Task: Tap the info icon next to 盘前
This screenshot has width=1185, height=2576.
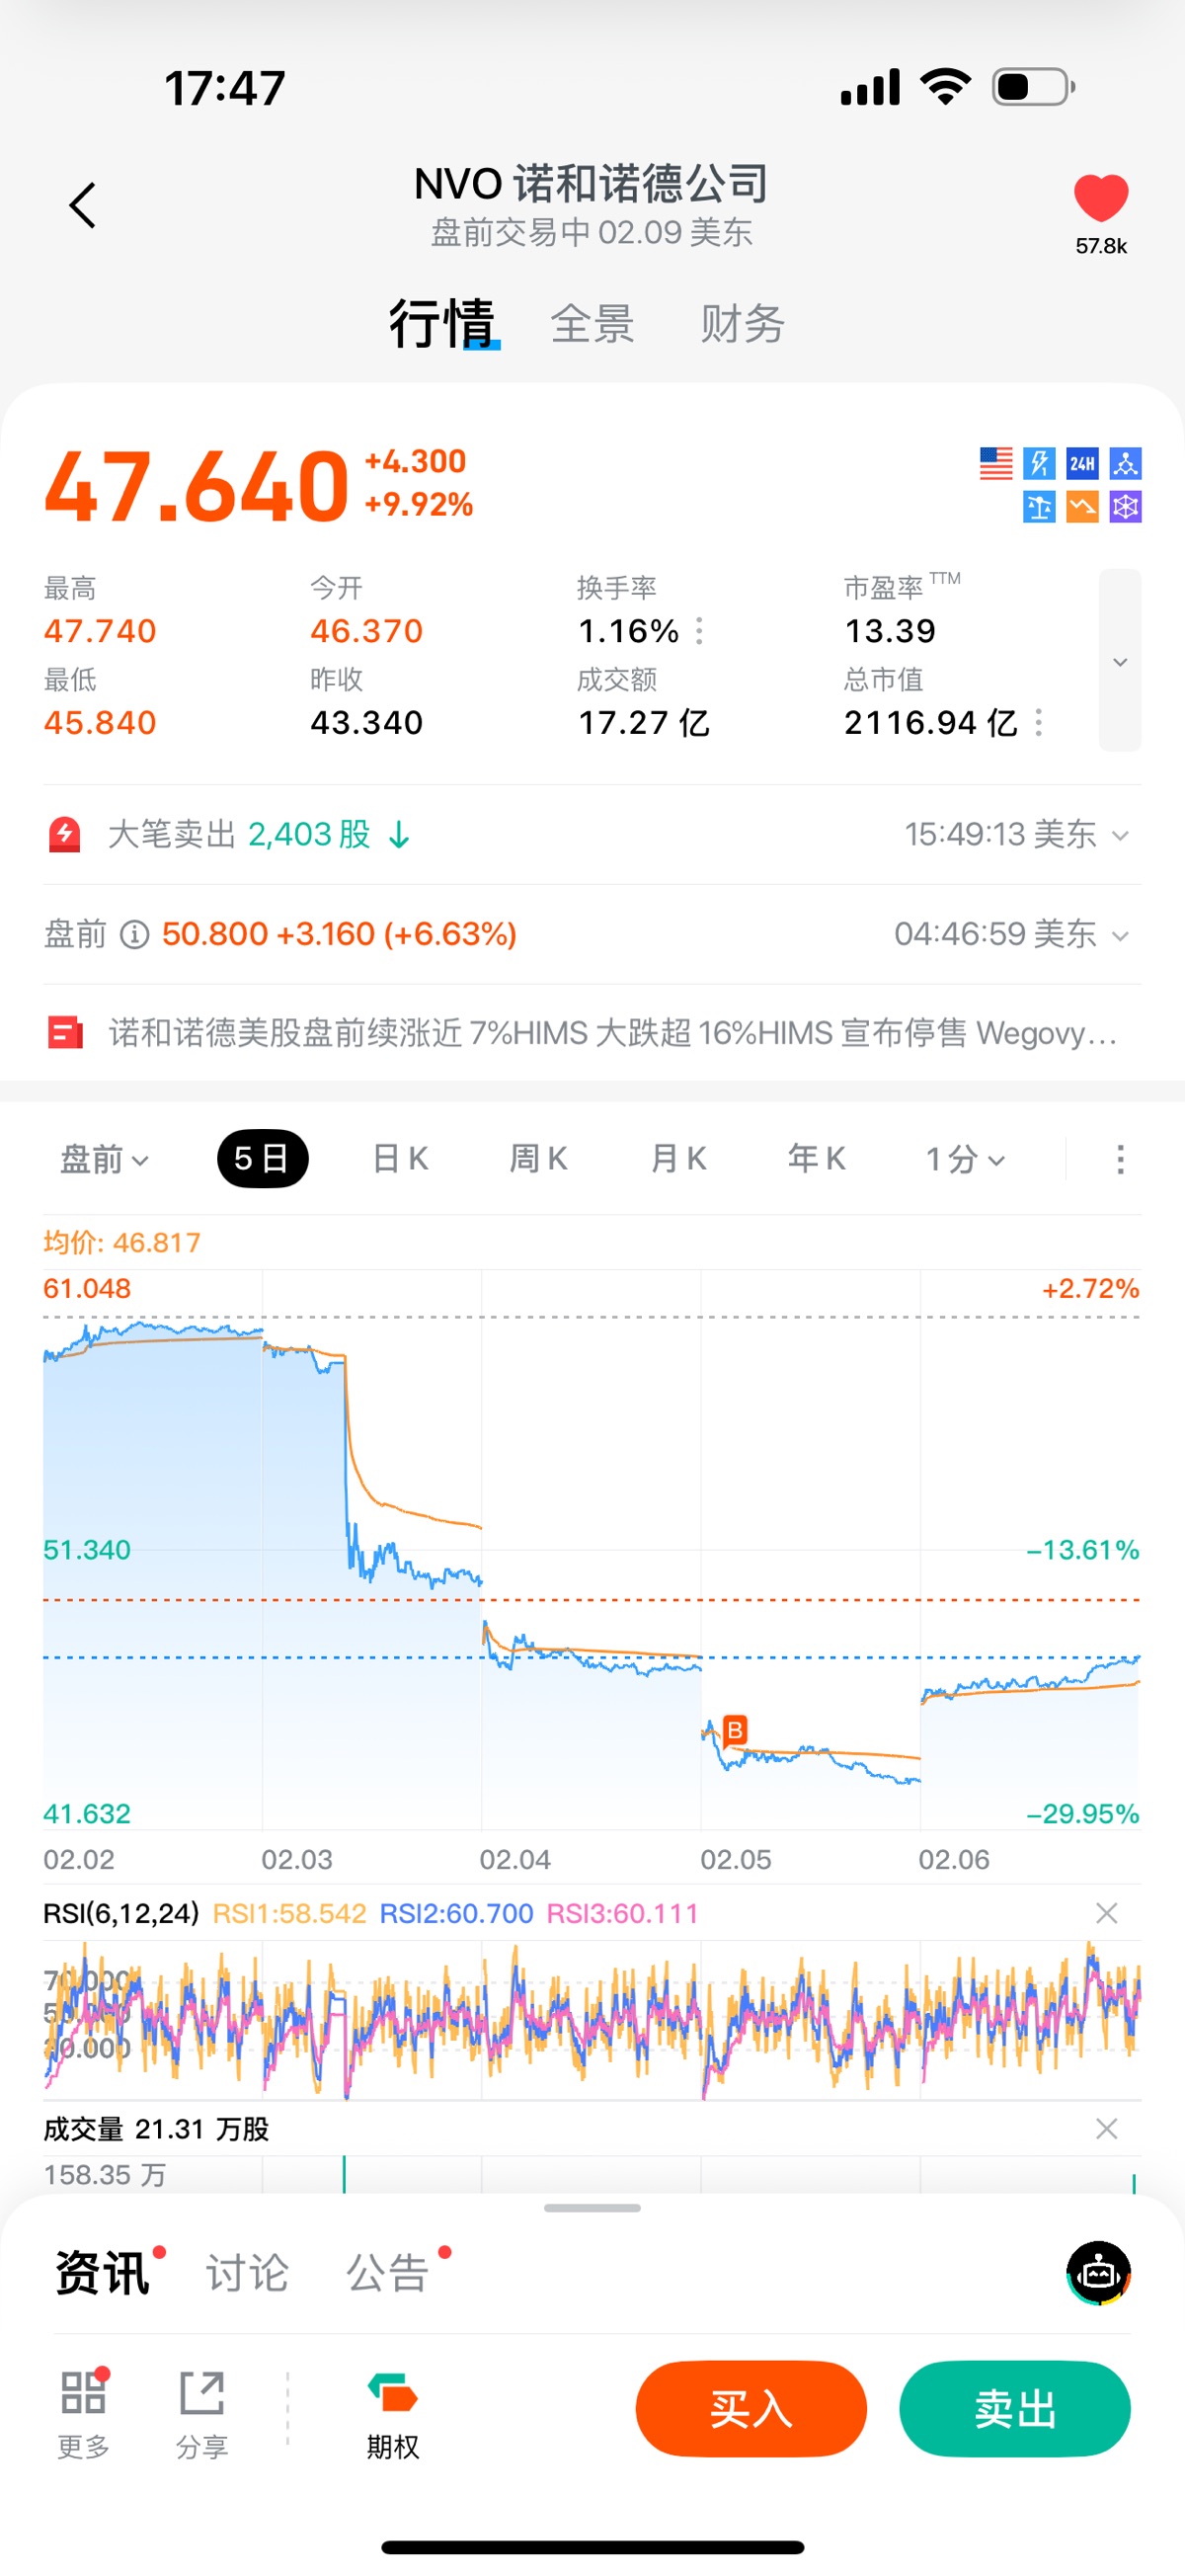Action: 134,934
